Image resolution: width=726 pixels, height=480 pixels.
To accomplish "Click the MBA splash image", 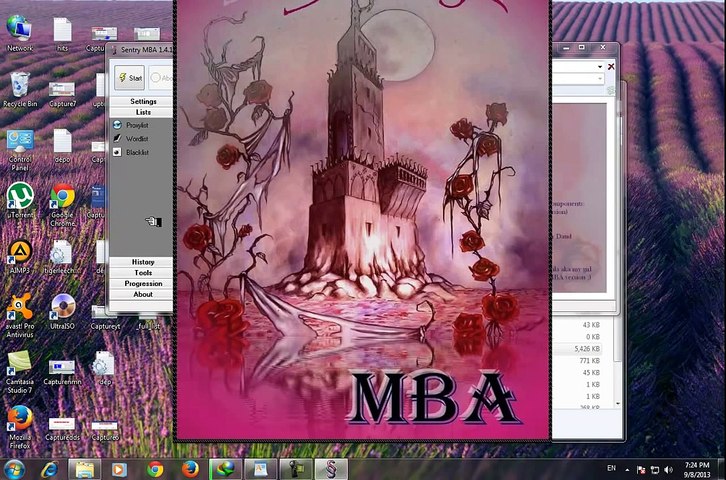I will [363, 219].
